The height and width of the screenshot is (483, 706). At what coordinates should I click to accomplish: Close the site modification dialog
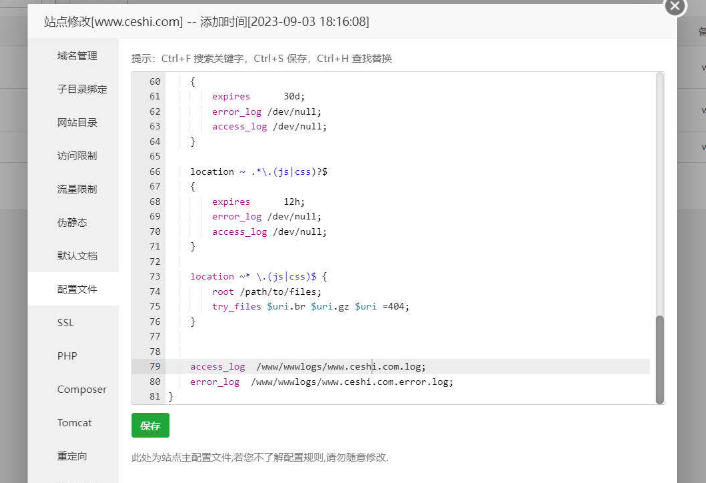675,6
